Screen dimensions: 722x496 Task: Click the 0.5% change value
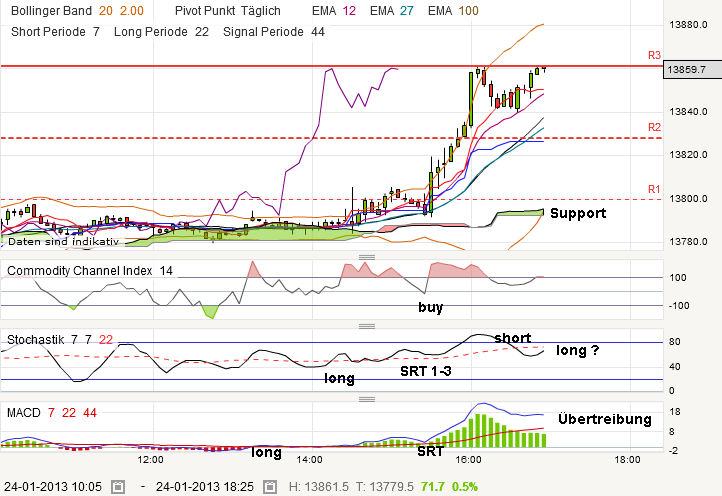465,486
